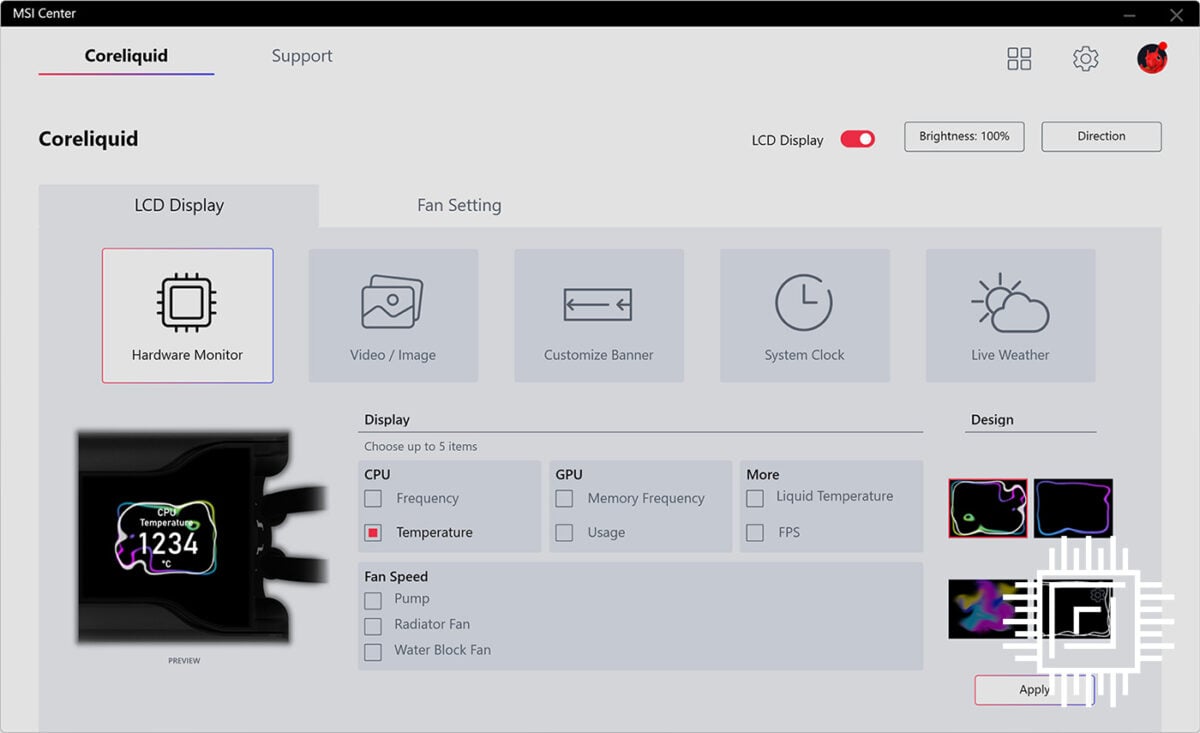Select the System Clock display mode
The height and width of the screenshot is (733, 1200).
coord(805,316)
